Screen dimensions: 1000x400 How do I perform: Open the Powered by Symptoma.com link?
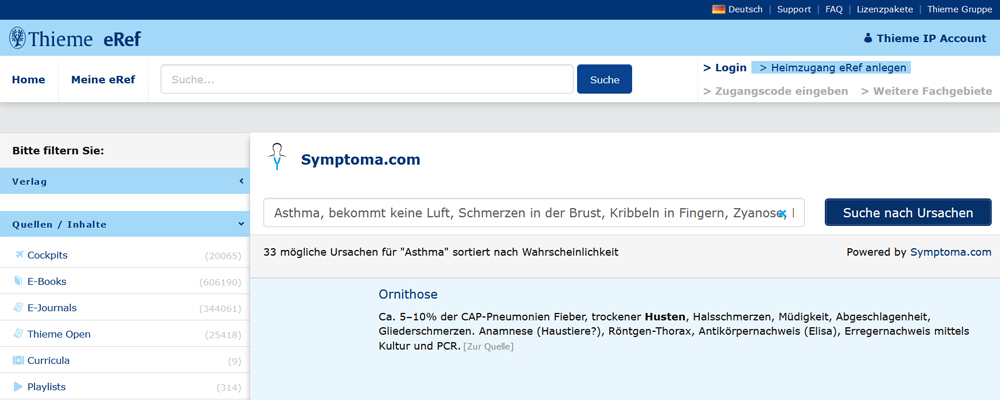[x=951, y=253]
